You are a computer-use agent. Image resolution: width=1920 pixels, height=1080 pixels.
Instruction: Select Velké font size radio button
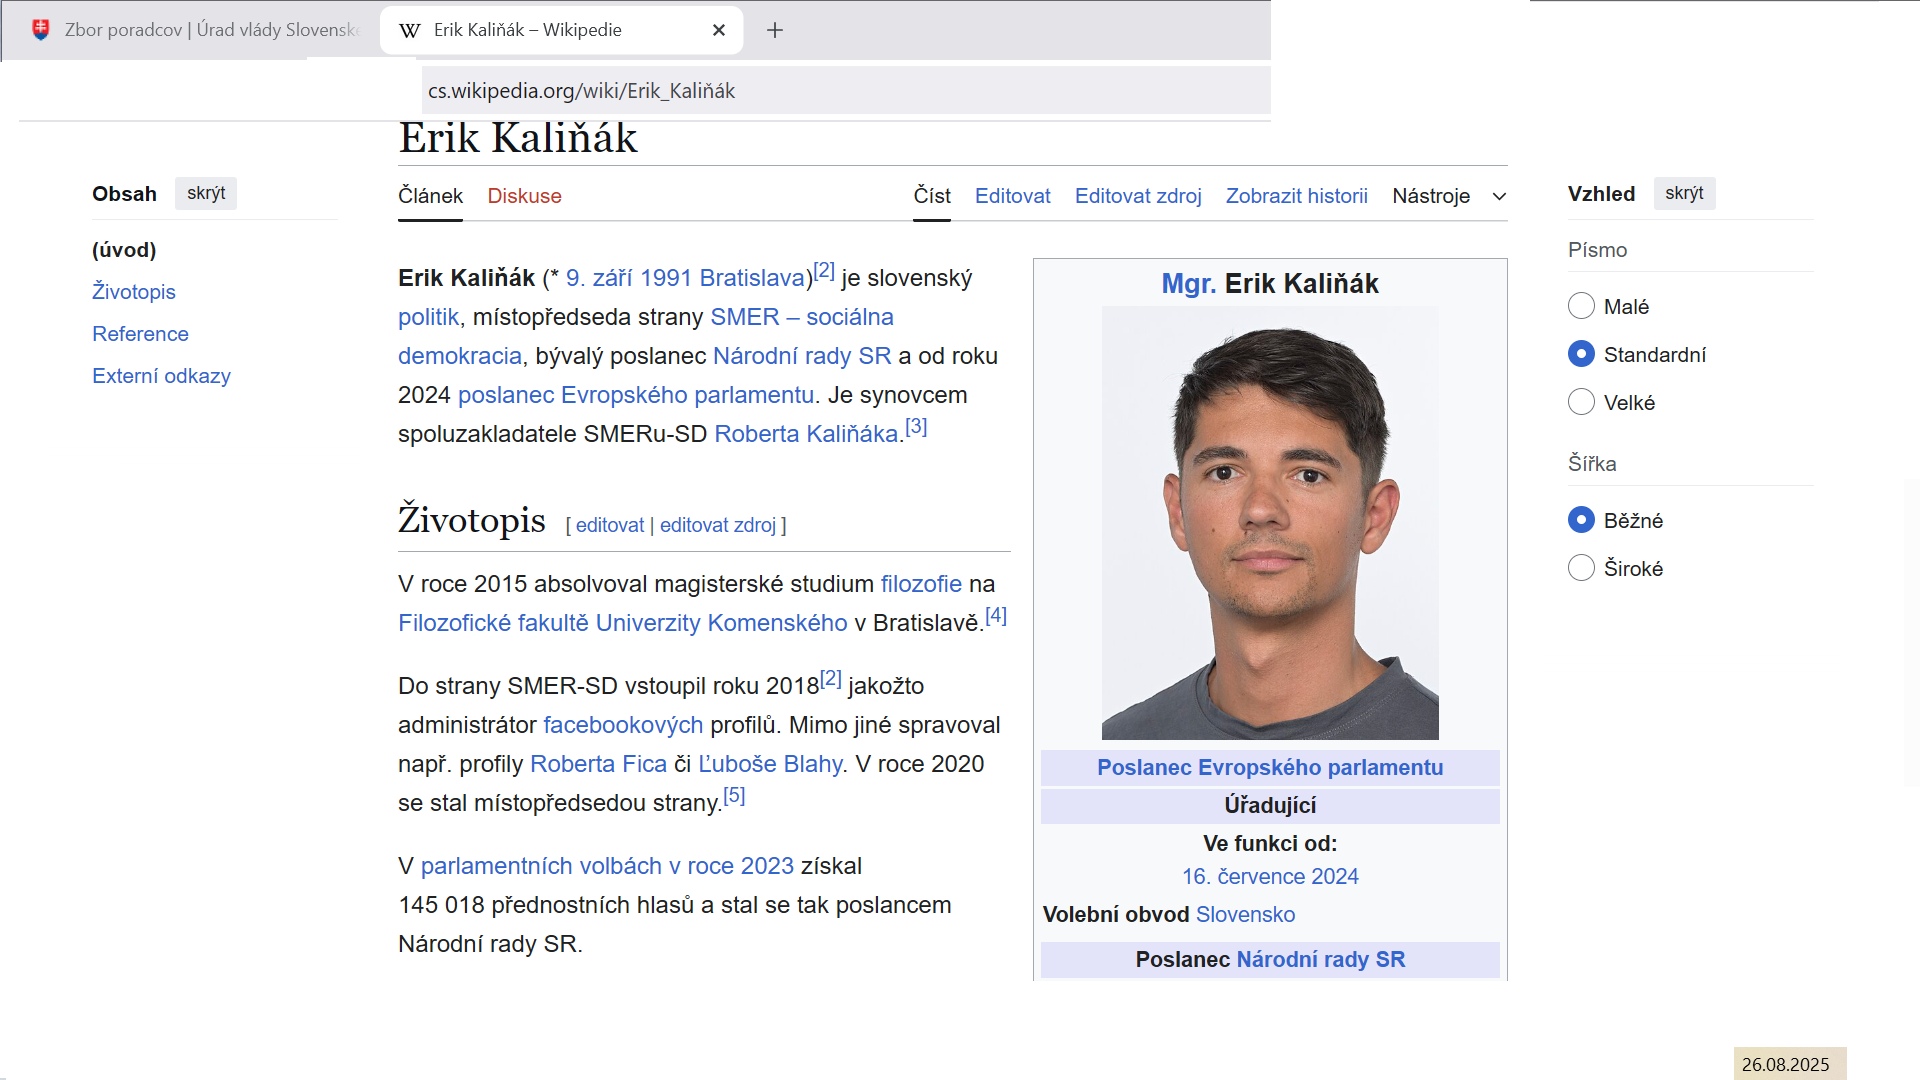pyautogui.click(x=1581, y=402)
